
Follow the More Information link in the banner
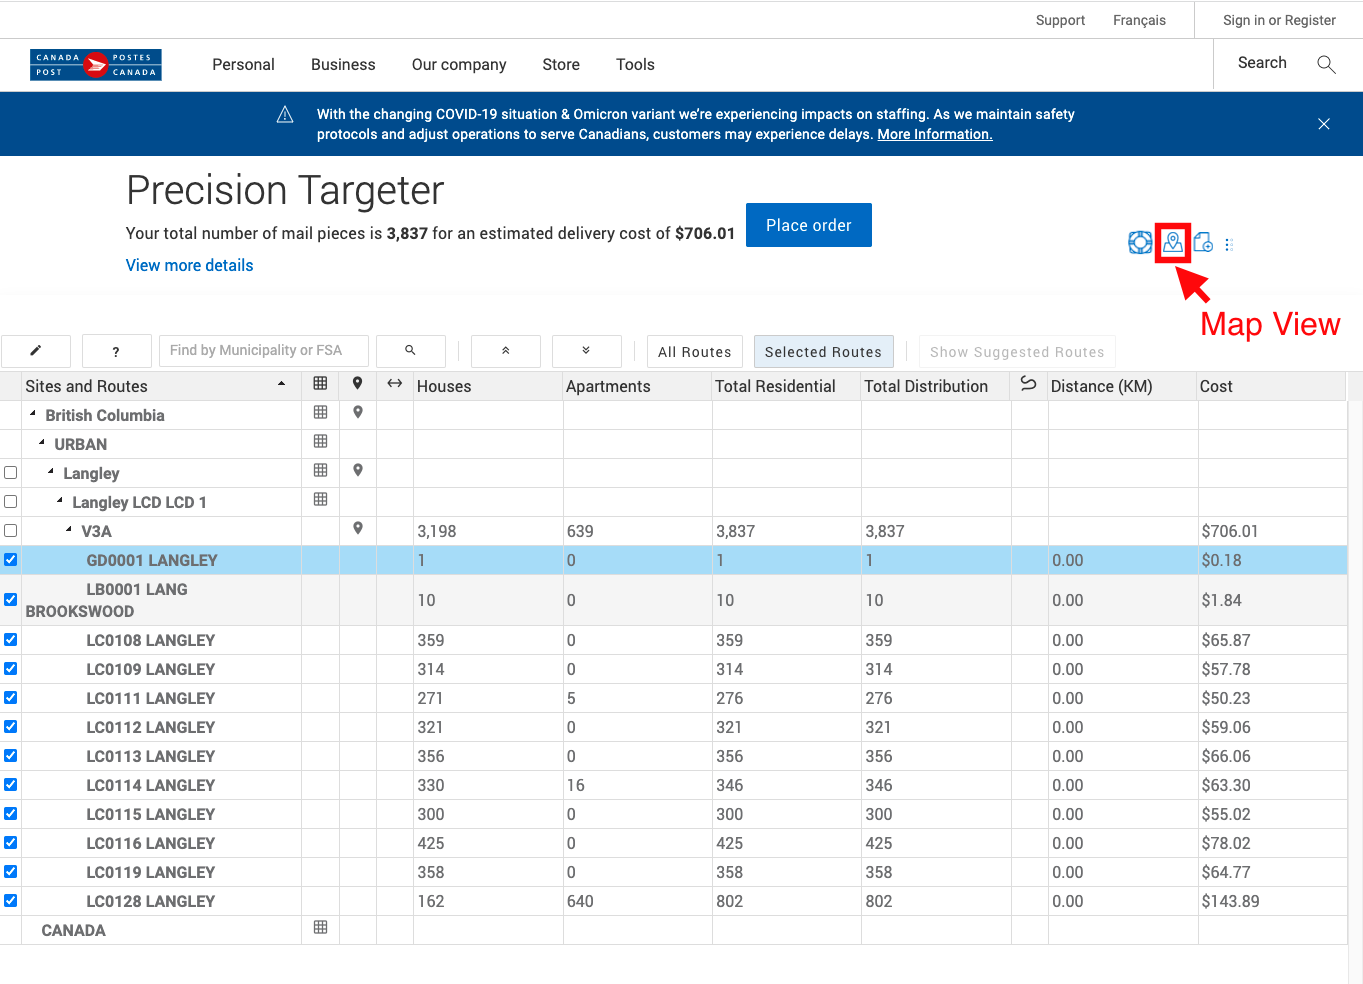tap(935, 134)
